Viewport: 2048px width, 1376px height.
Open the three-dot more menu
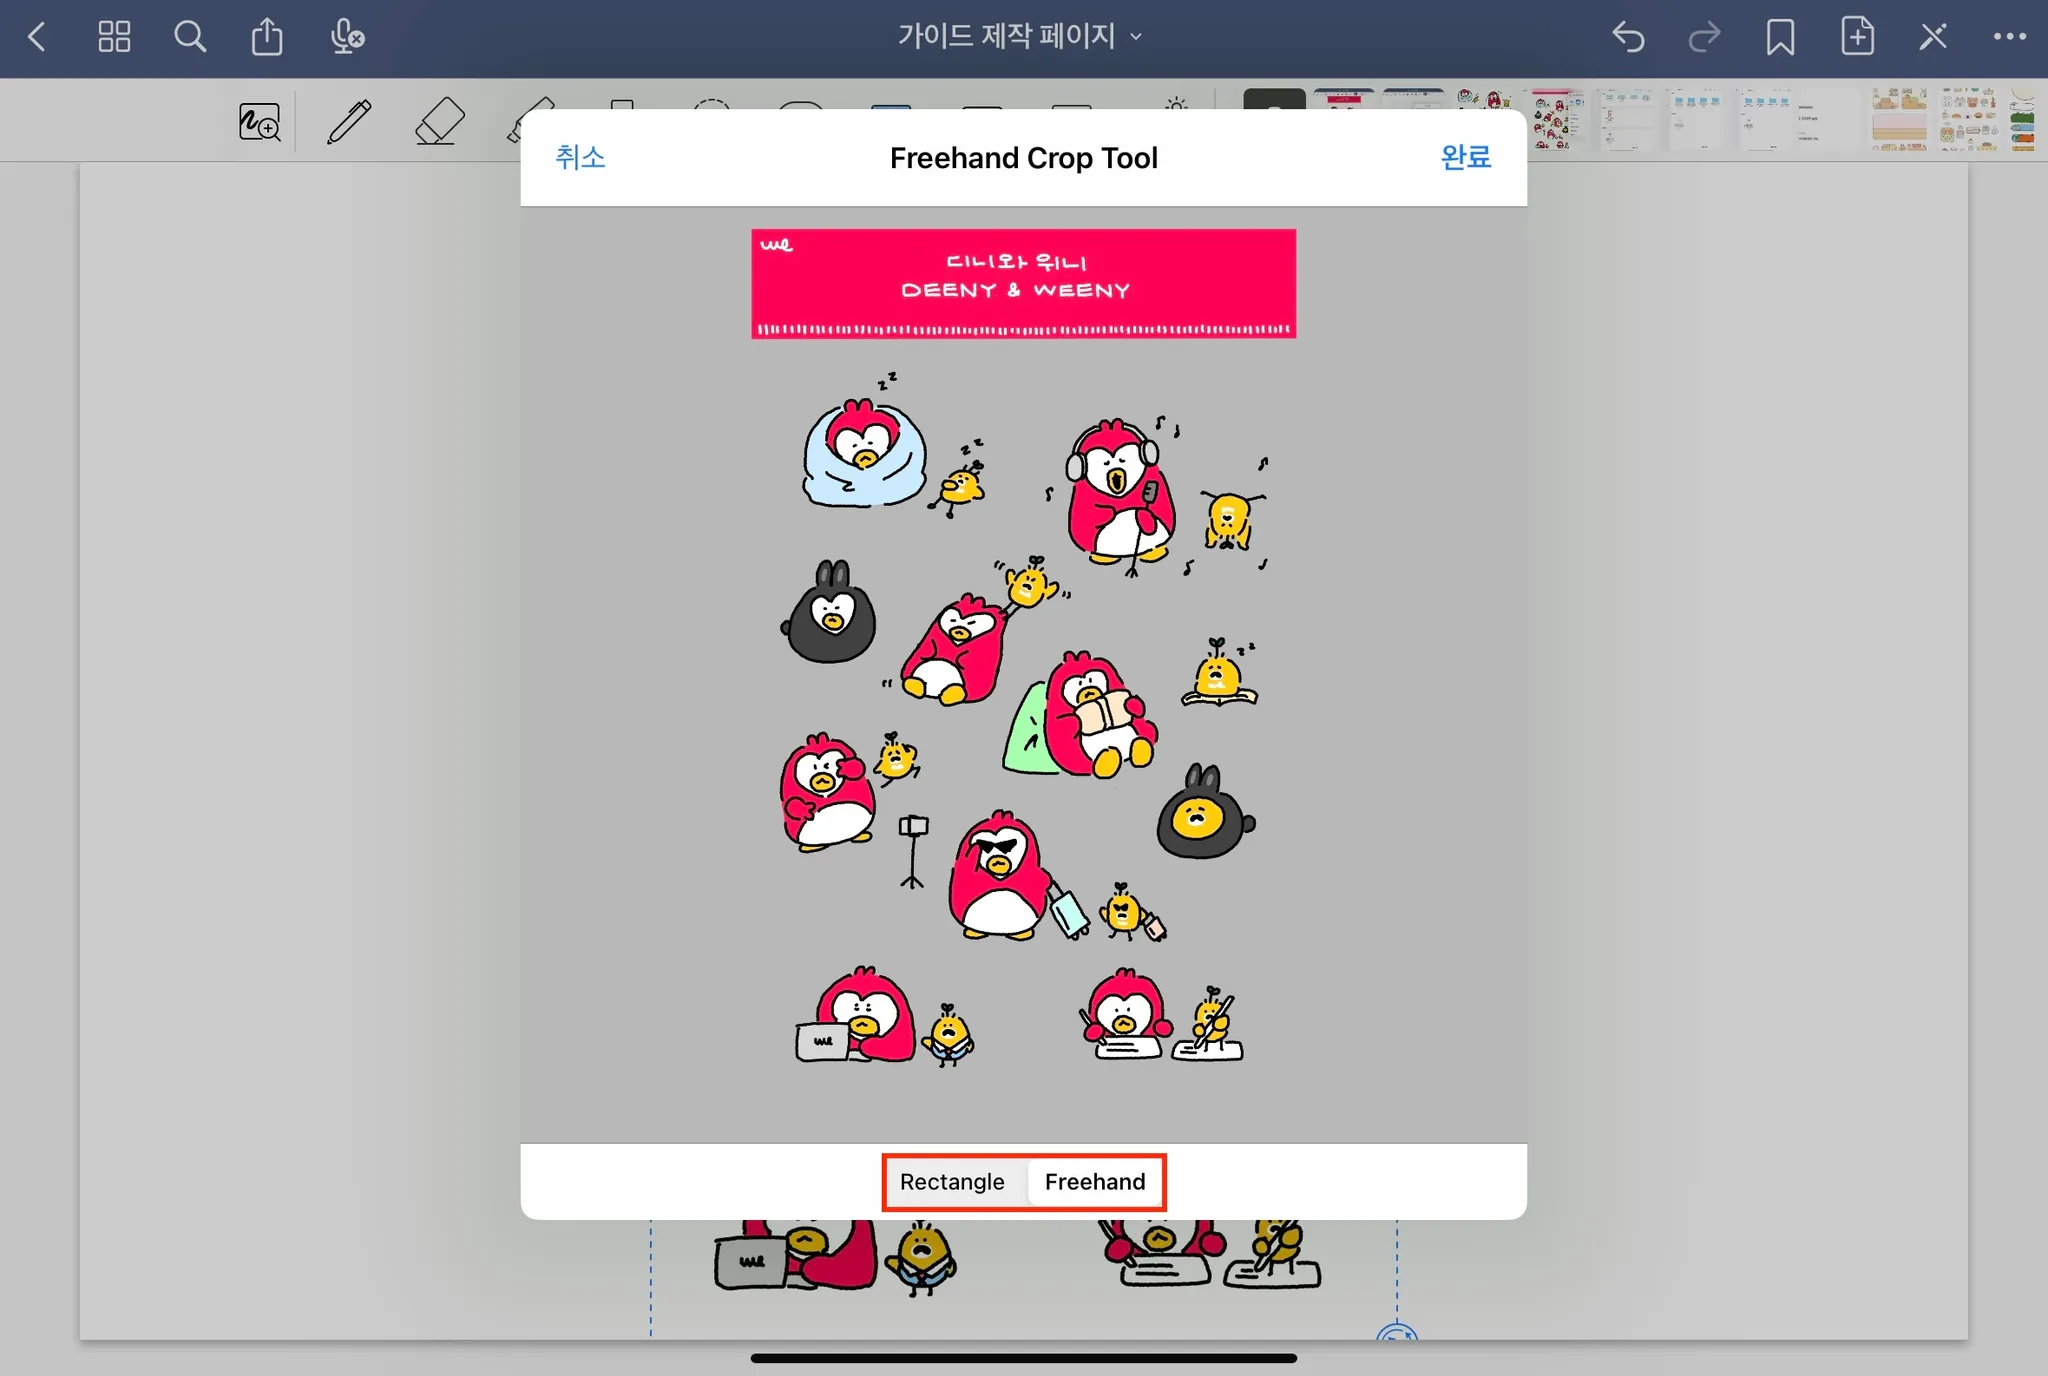tap(2009, 38)
